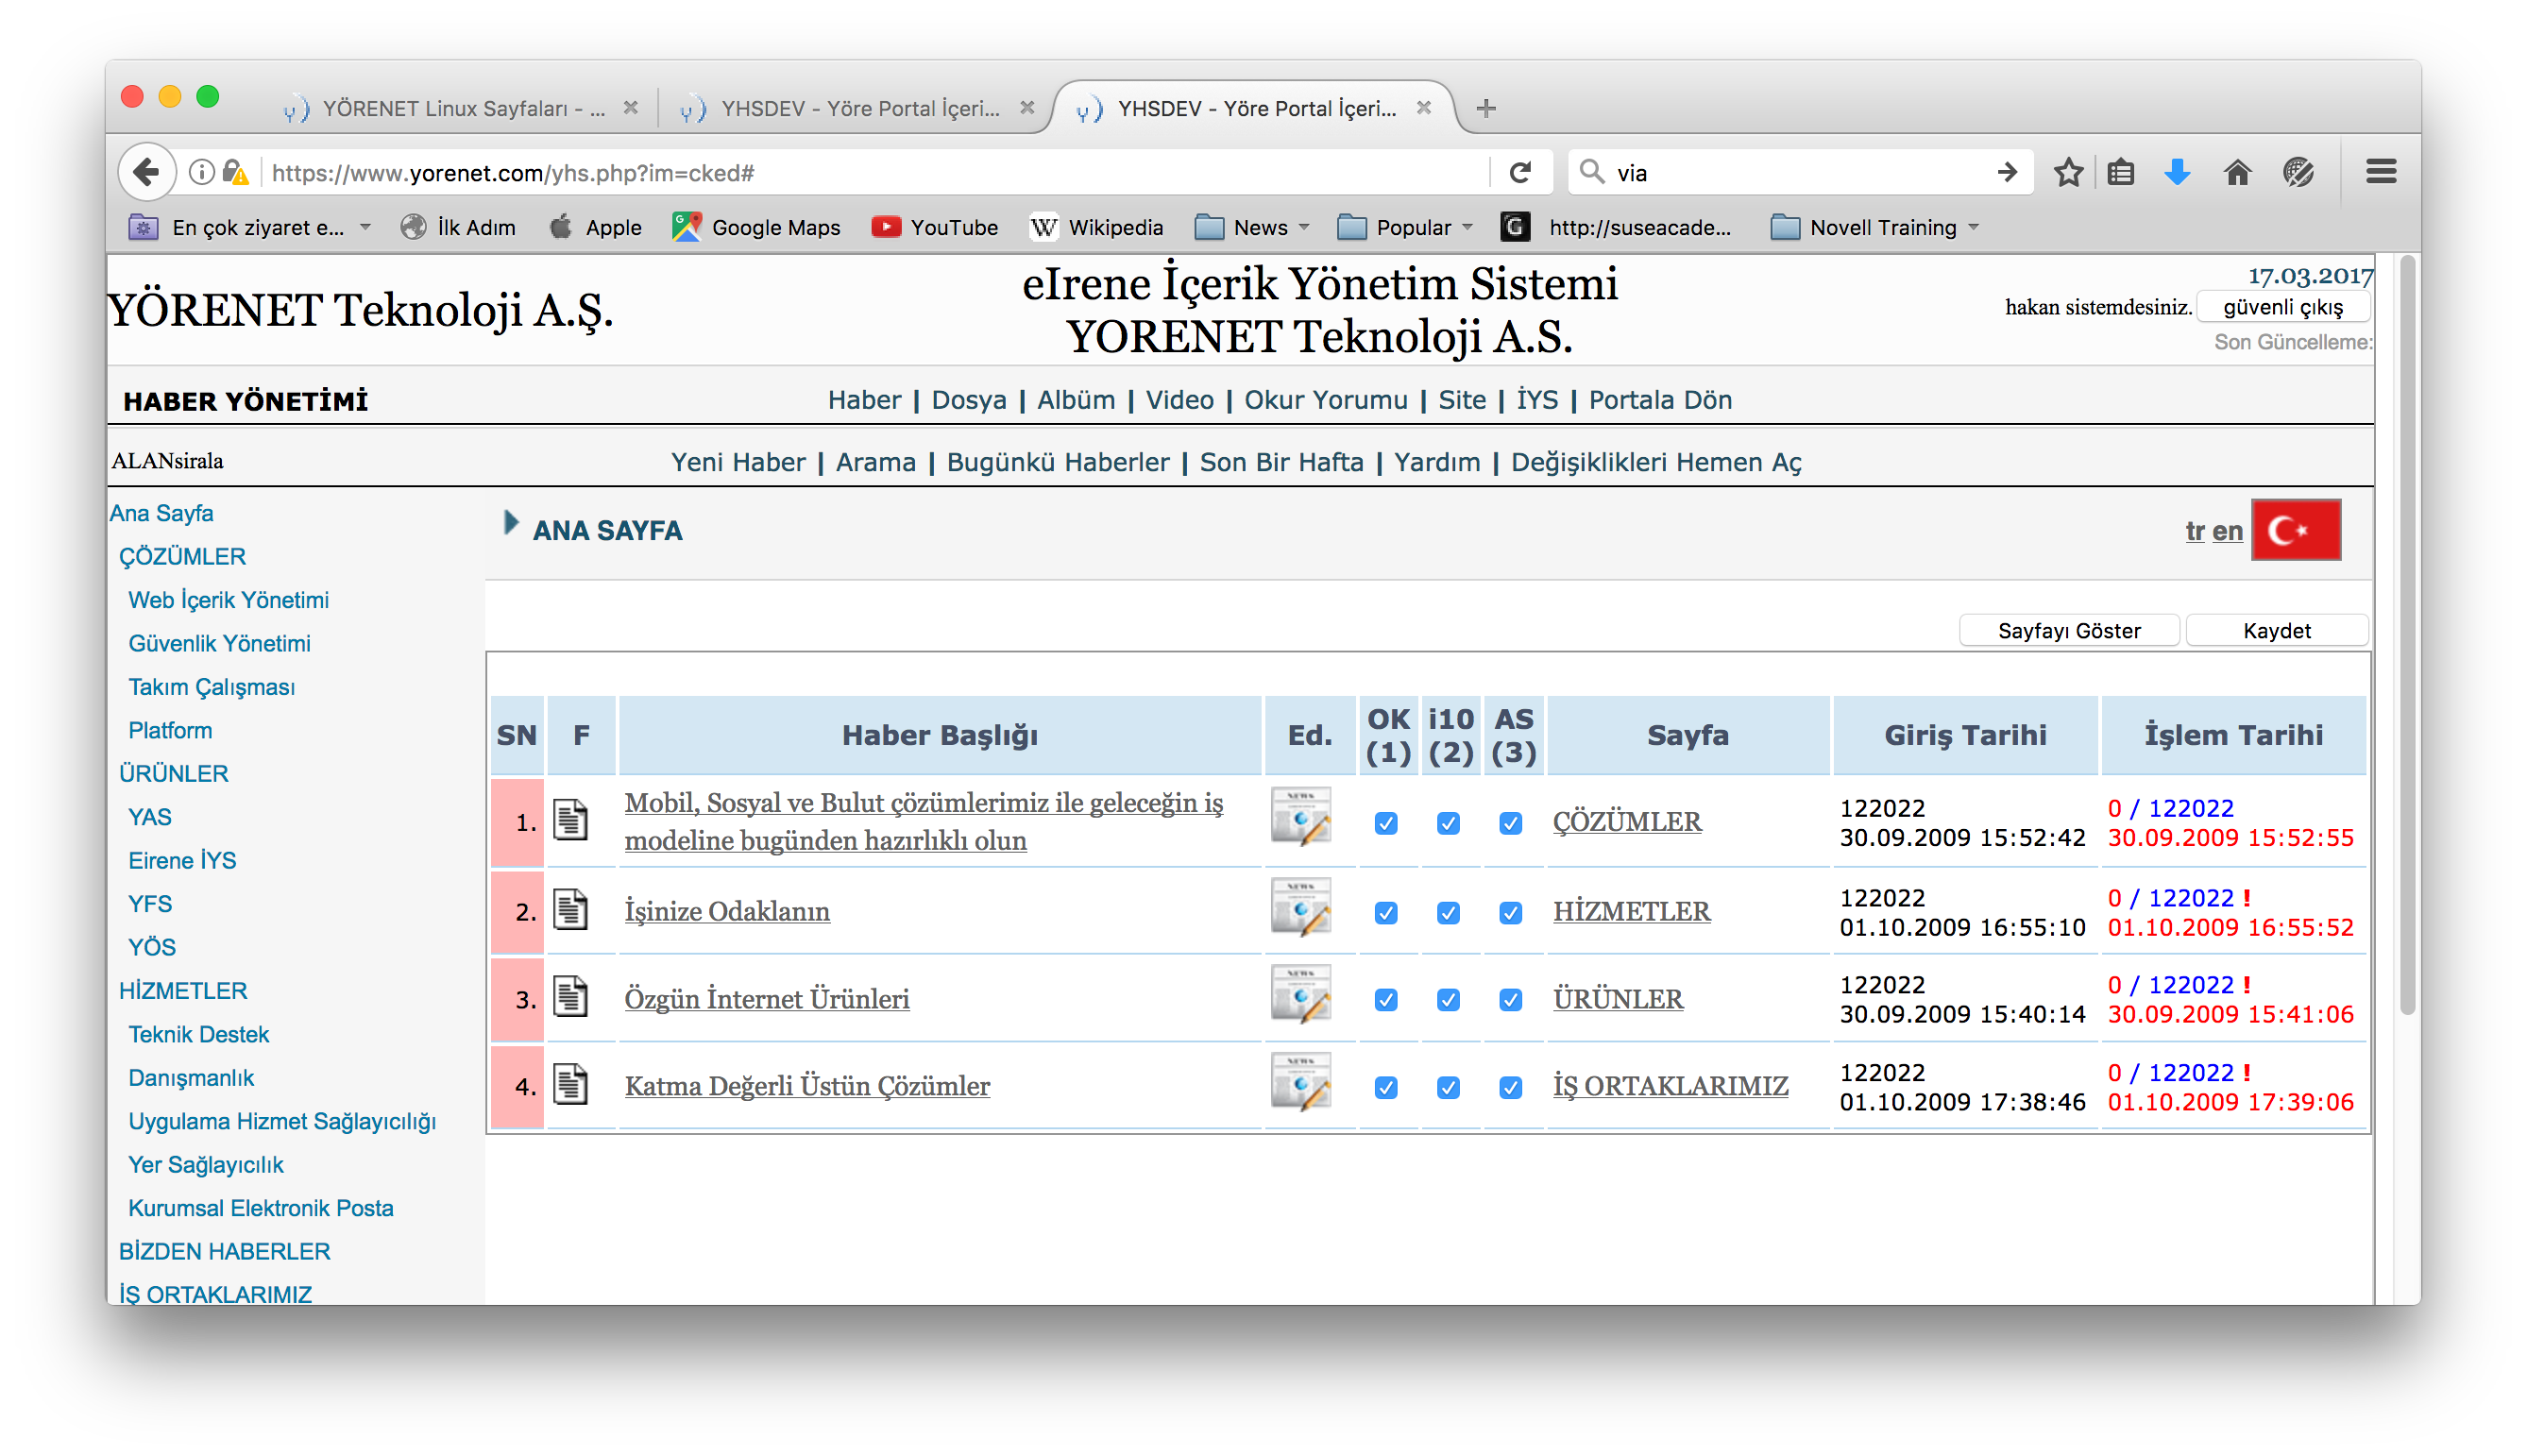Expand the En çok ziyaret edilenler folder
Image resolution: width=2527 pixels, height=1456 pixels.
249,227
